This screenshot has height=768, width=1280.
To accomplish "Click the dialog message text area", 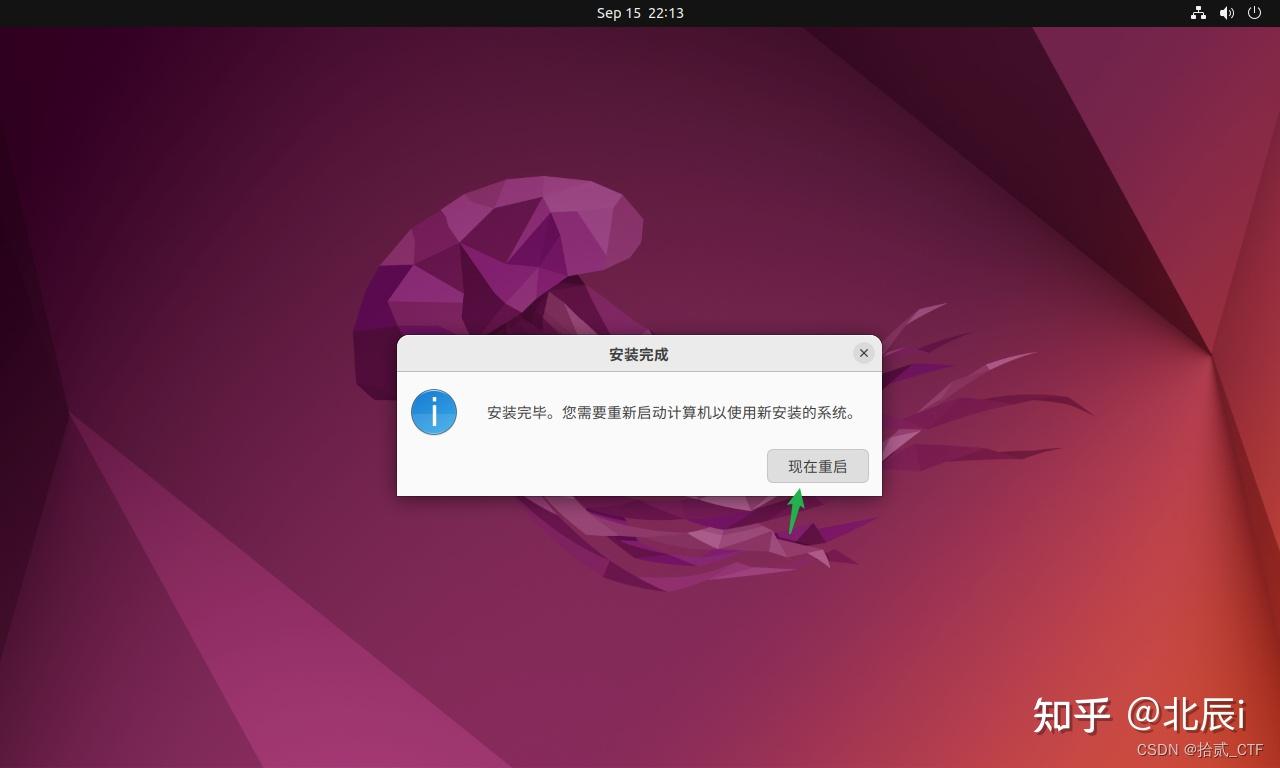I will (670, 412).
